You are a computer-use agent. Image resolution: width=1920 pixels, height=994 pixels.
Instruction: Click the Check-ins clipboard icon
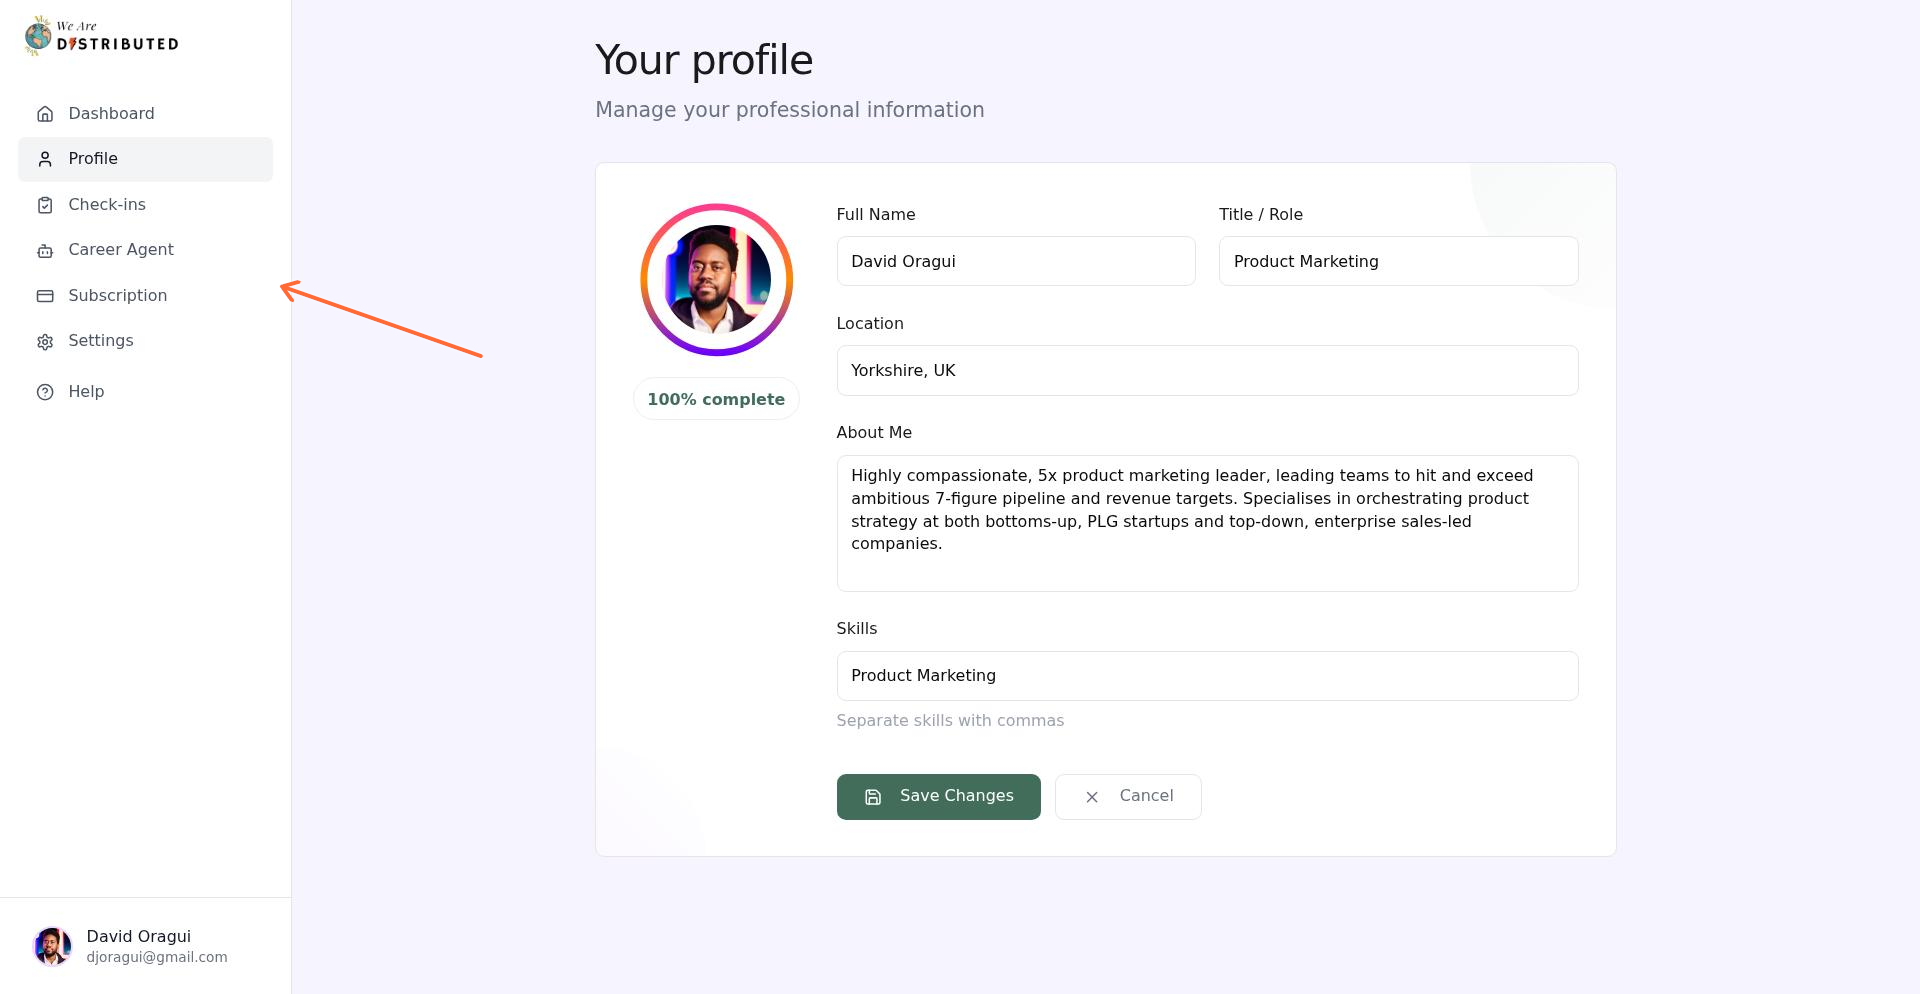[45, 205]
